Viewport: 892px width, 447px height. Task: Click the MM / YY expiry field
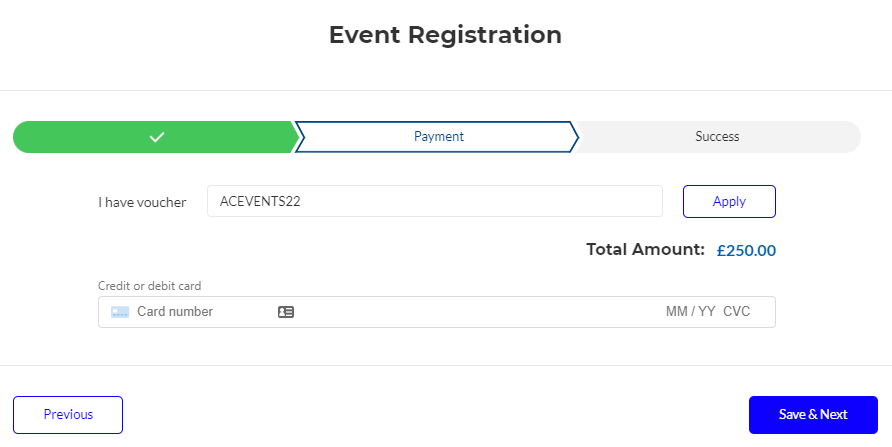[x=690, y=312]
